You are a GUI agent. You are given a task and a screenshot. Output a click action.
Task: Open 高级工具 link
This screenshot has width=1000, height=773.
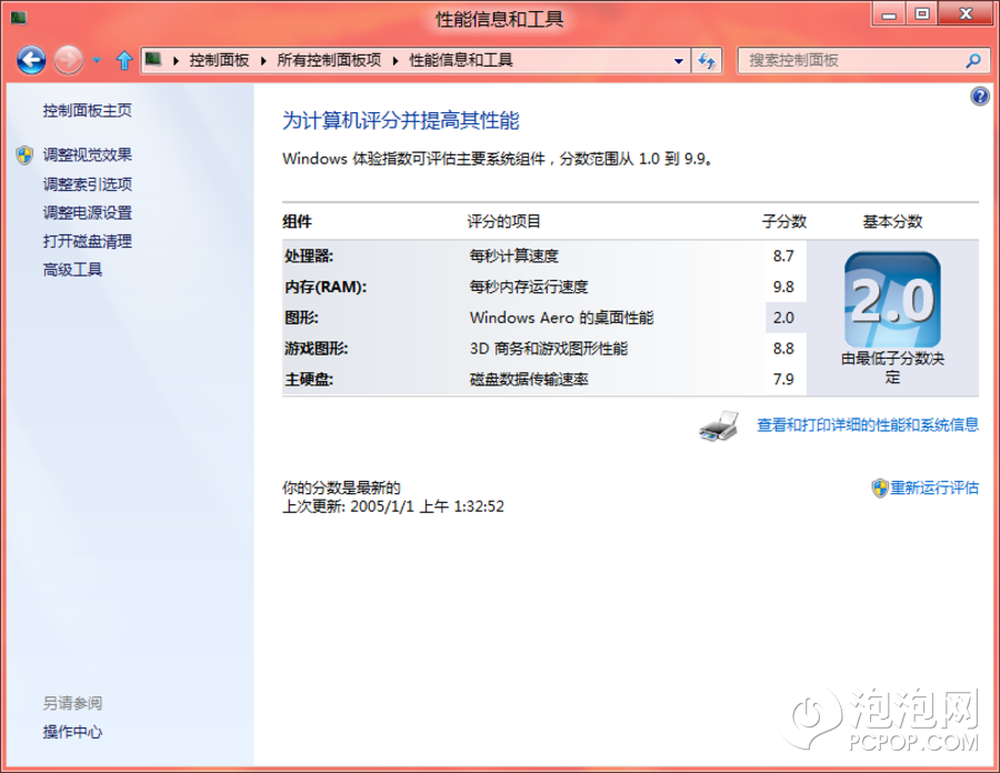[x=73, y=270]
